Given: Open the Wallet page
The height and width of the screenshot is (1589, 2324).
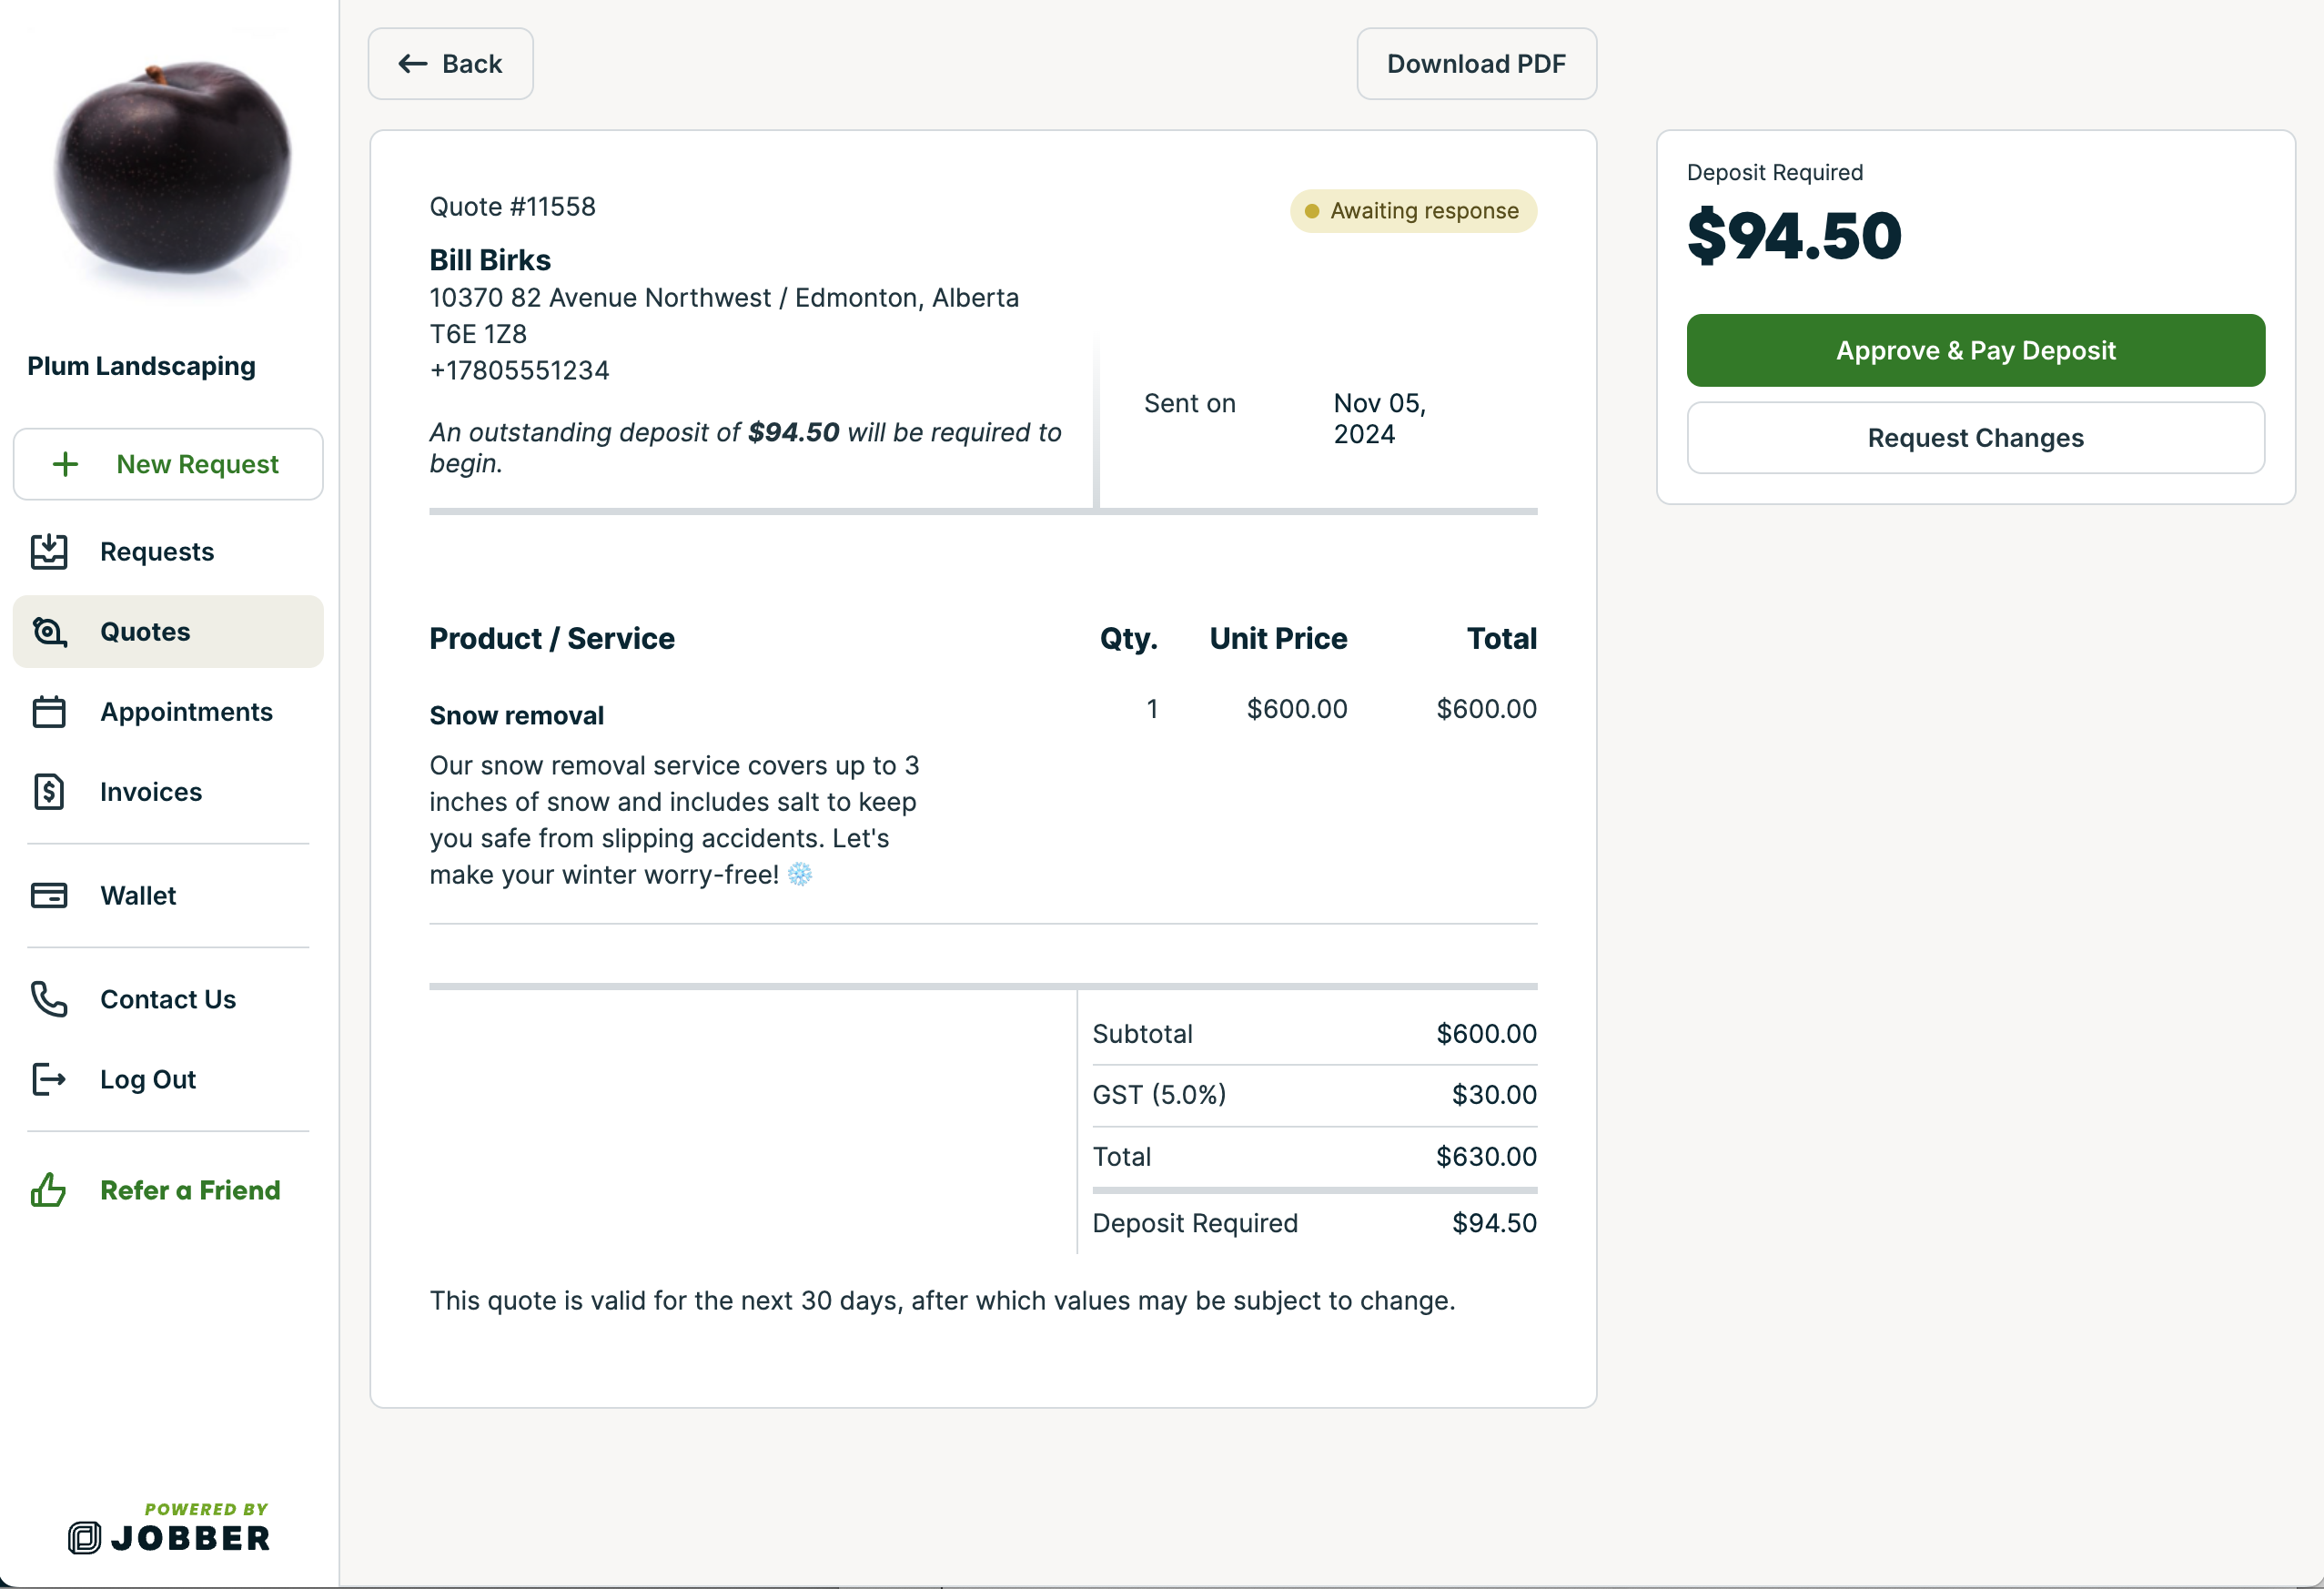Looking at the screenshot, I should click(138, 896).
